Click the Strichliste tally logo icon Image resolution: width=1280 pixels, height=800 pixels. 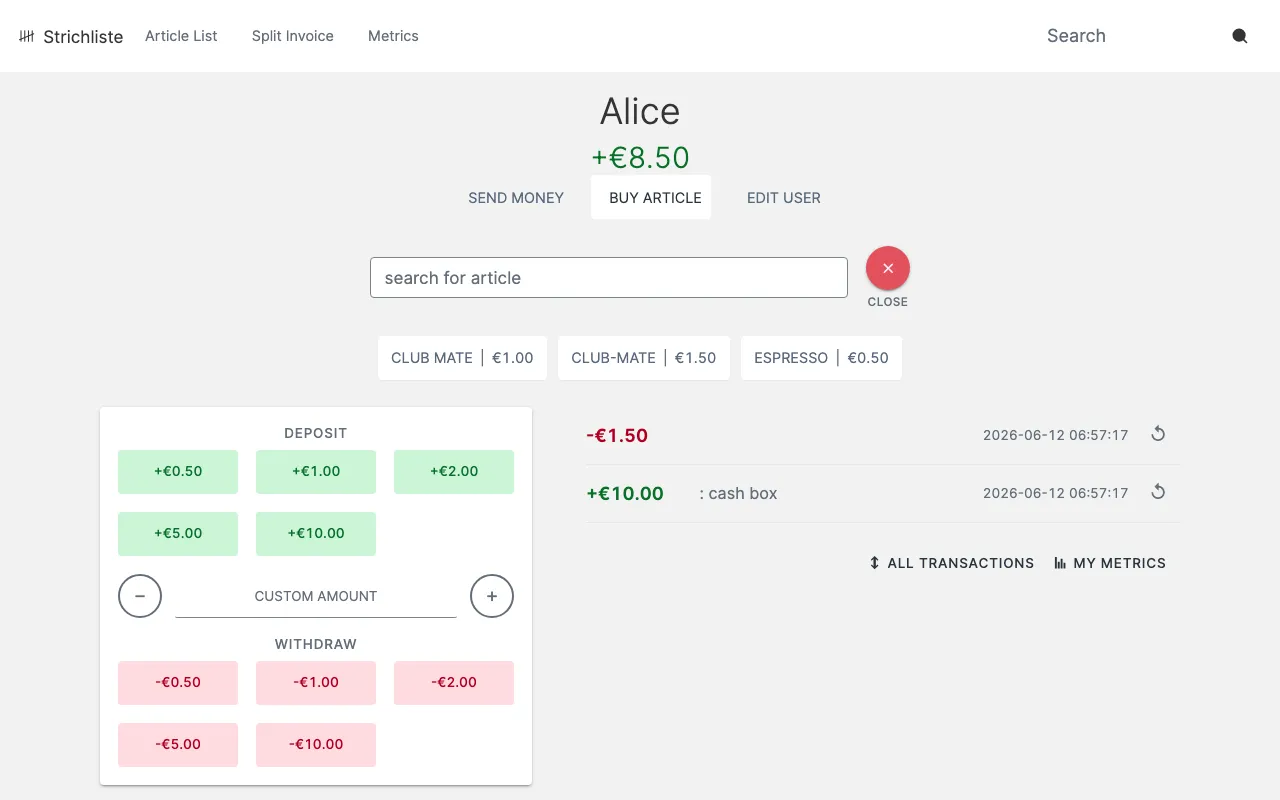click(x=27, y=36)
